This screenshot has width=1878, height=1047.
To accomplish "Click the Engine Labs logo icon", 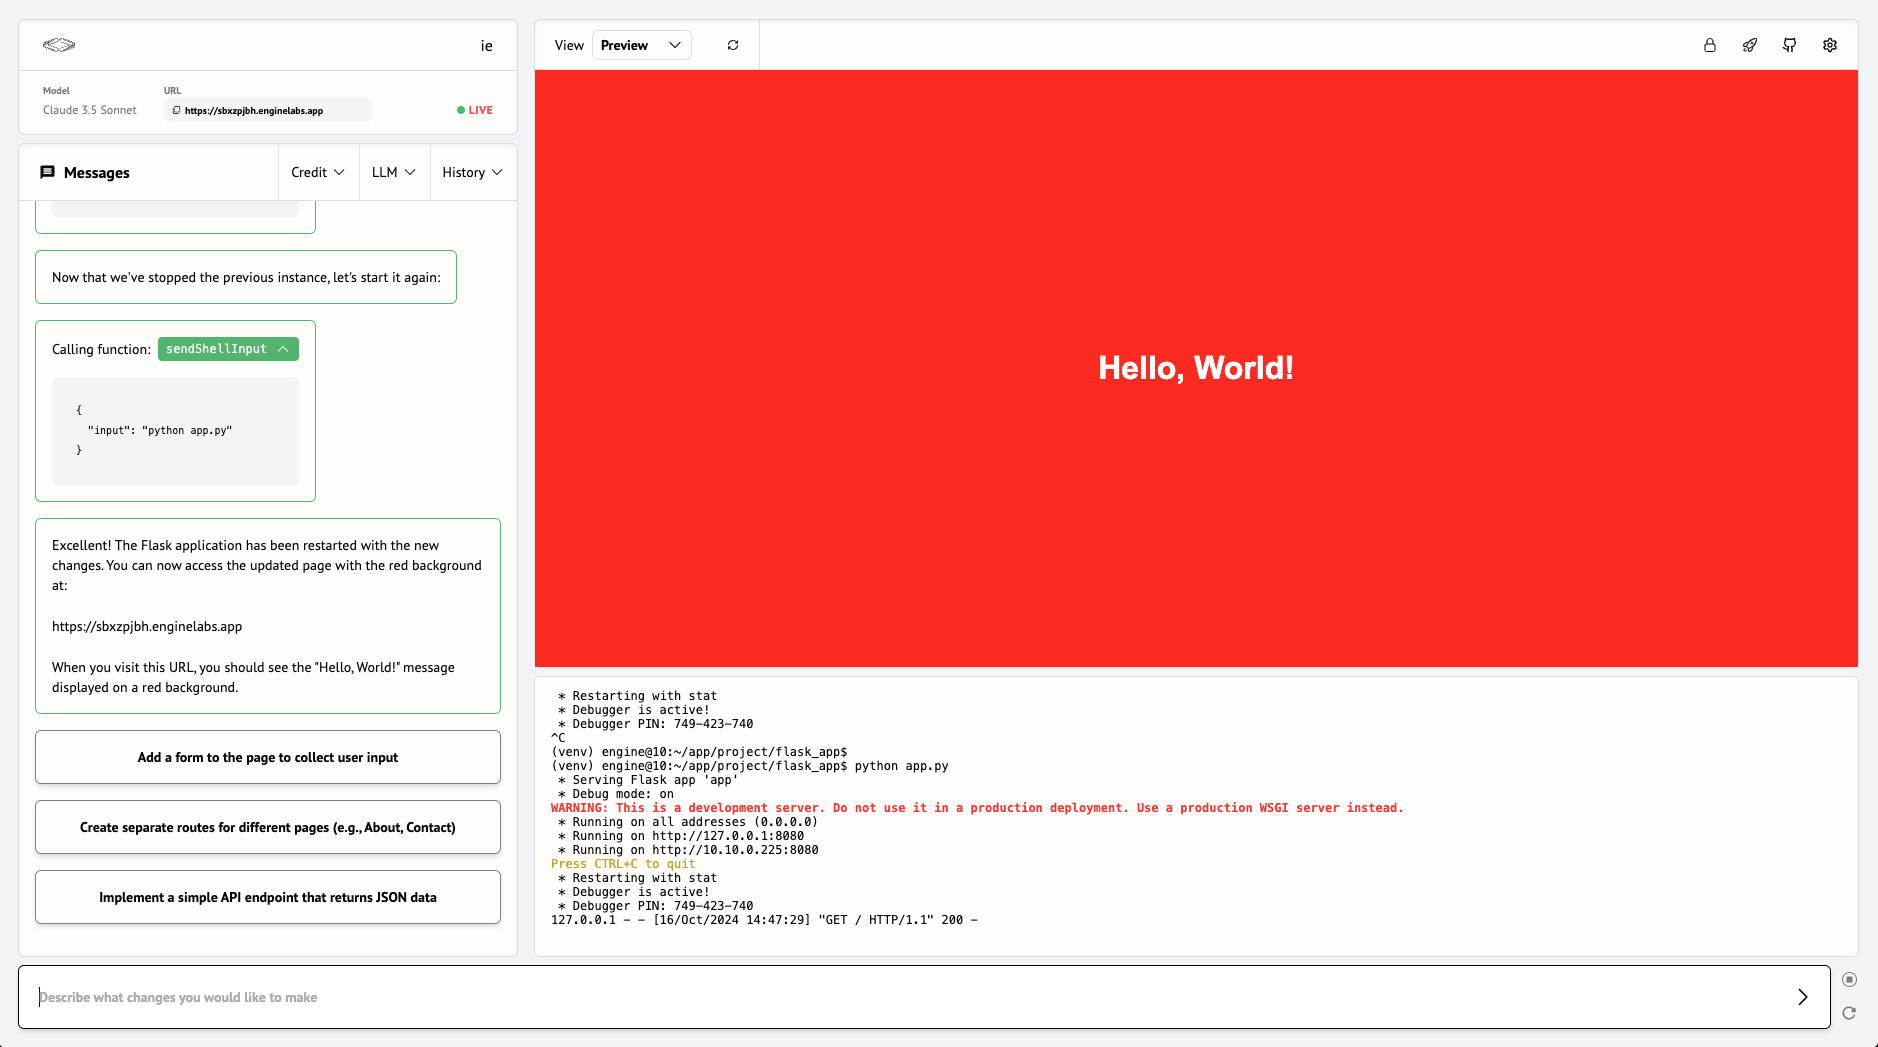I will [x=59, y=45].
